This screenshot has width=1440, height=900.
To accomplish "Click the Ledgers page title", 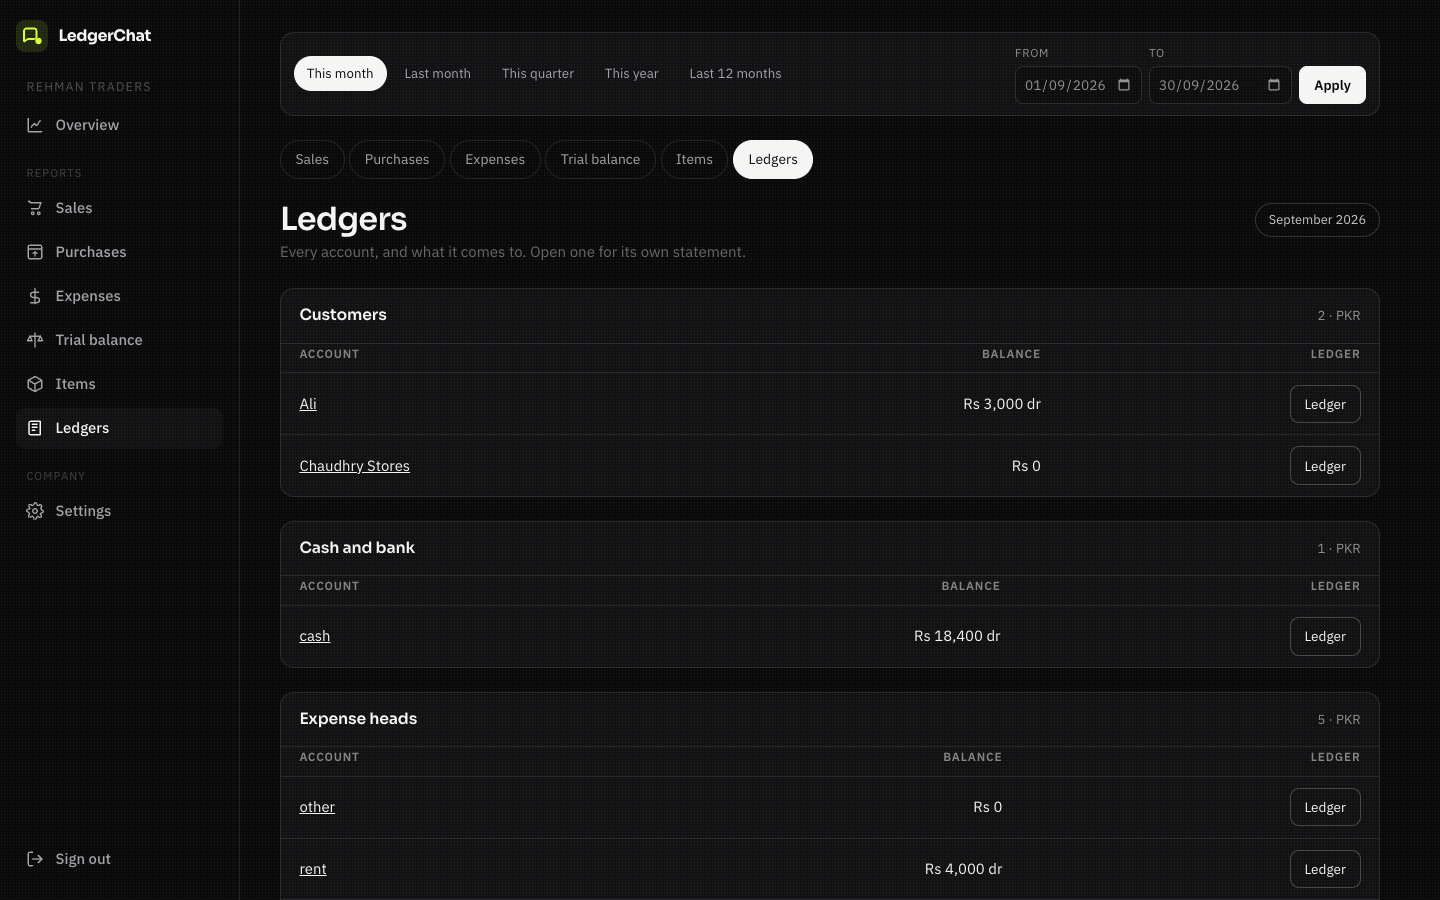I will click(x=344, y=219).
